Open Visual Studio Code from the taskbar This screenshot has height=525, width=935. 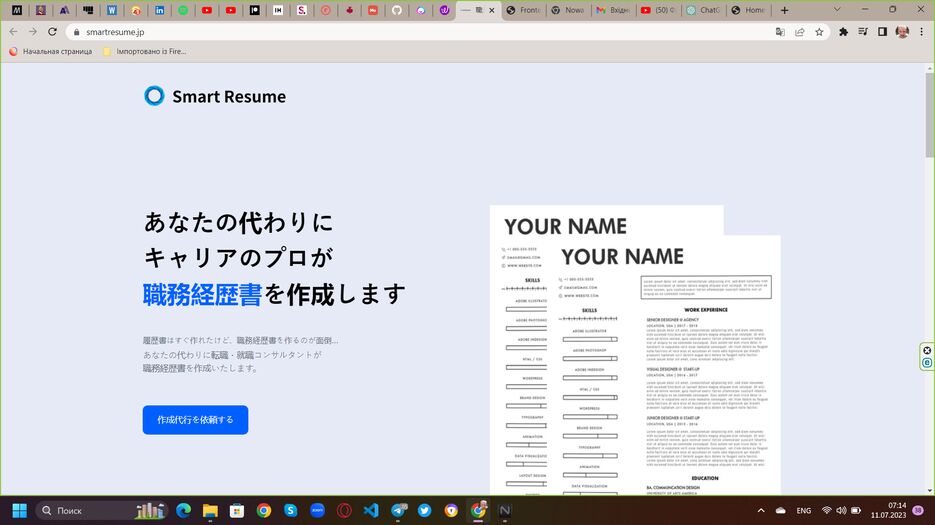(371, 510)
